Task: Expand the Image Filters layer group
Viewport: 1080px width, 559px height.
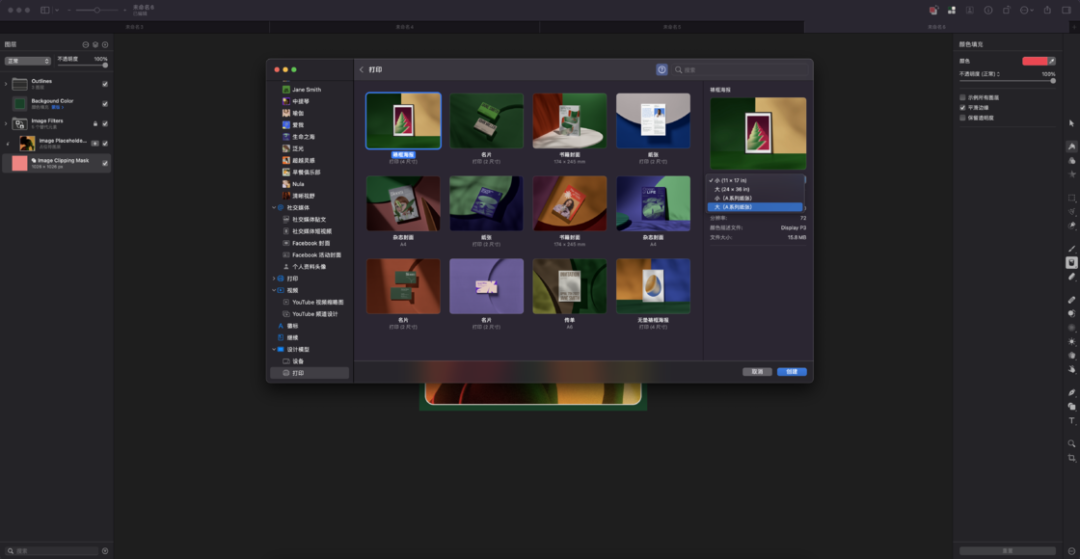Action: coord(6,124)
